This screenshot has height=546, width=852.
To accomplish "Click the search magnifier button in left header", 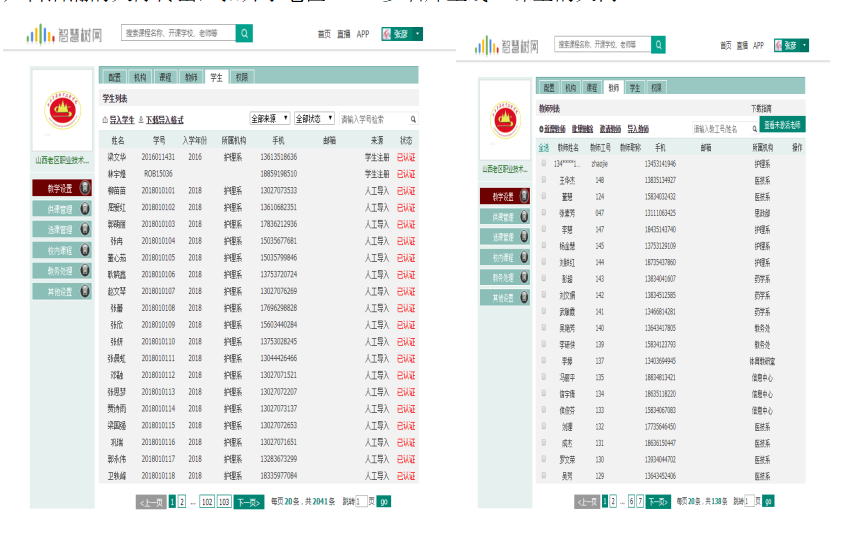I will pos(244,34).
